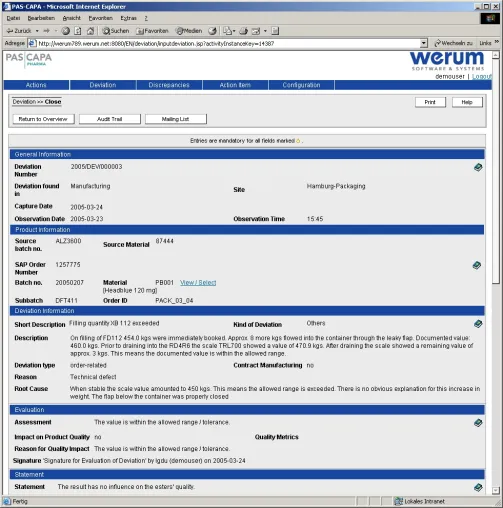This screenshot has height=508, width=503.
Task: Click the Help button
Action: [467, 102]
